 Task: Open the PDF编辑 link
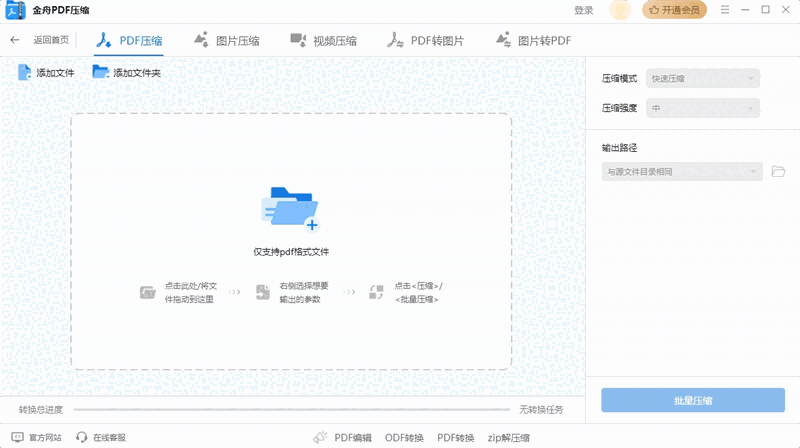click(x=353, y=438)
